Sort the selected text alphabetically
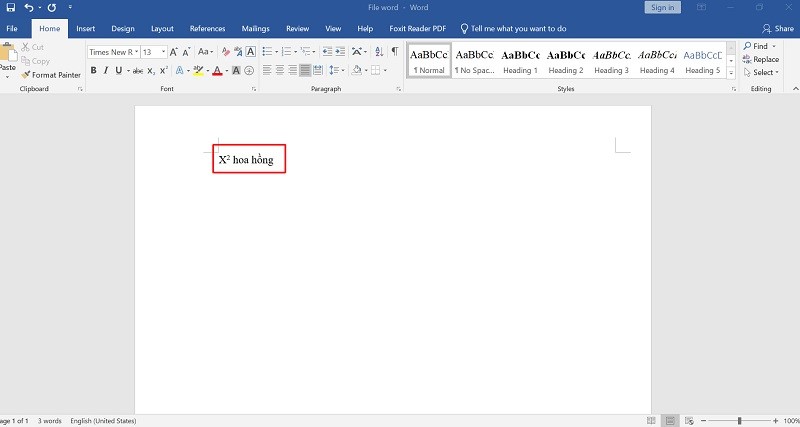Image resolution: width=800 pixels, height=427 pixels. 379,52
